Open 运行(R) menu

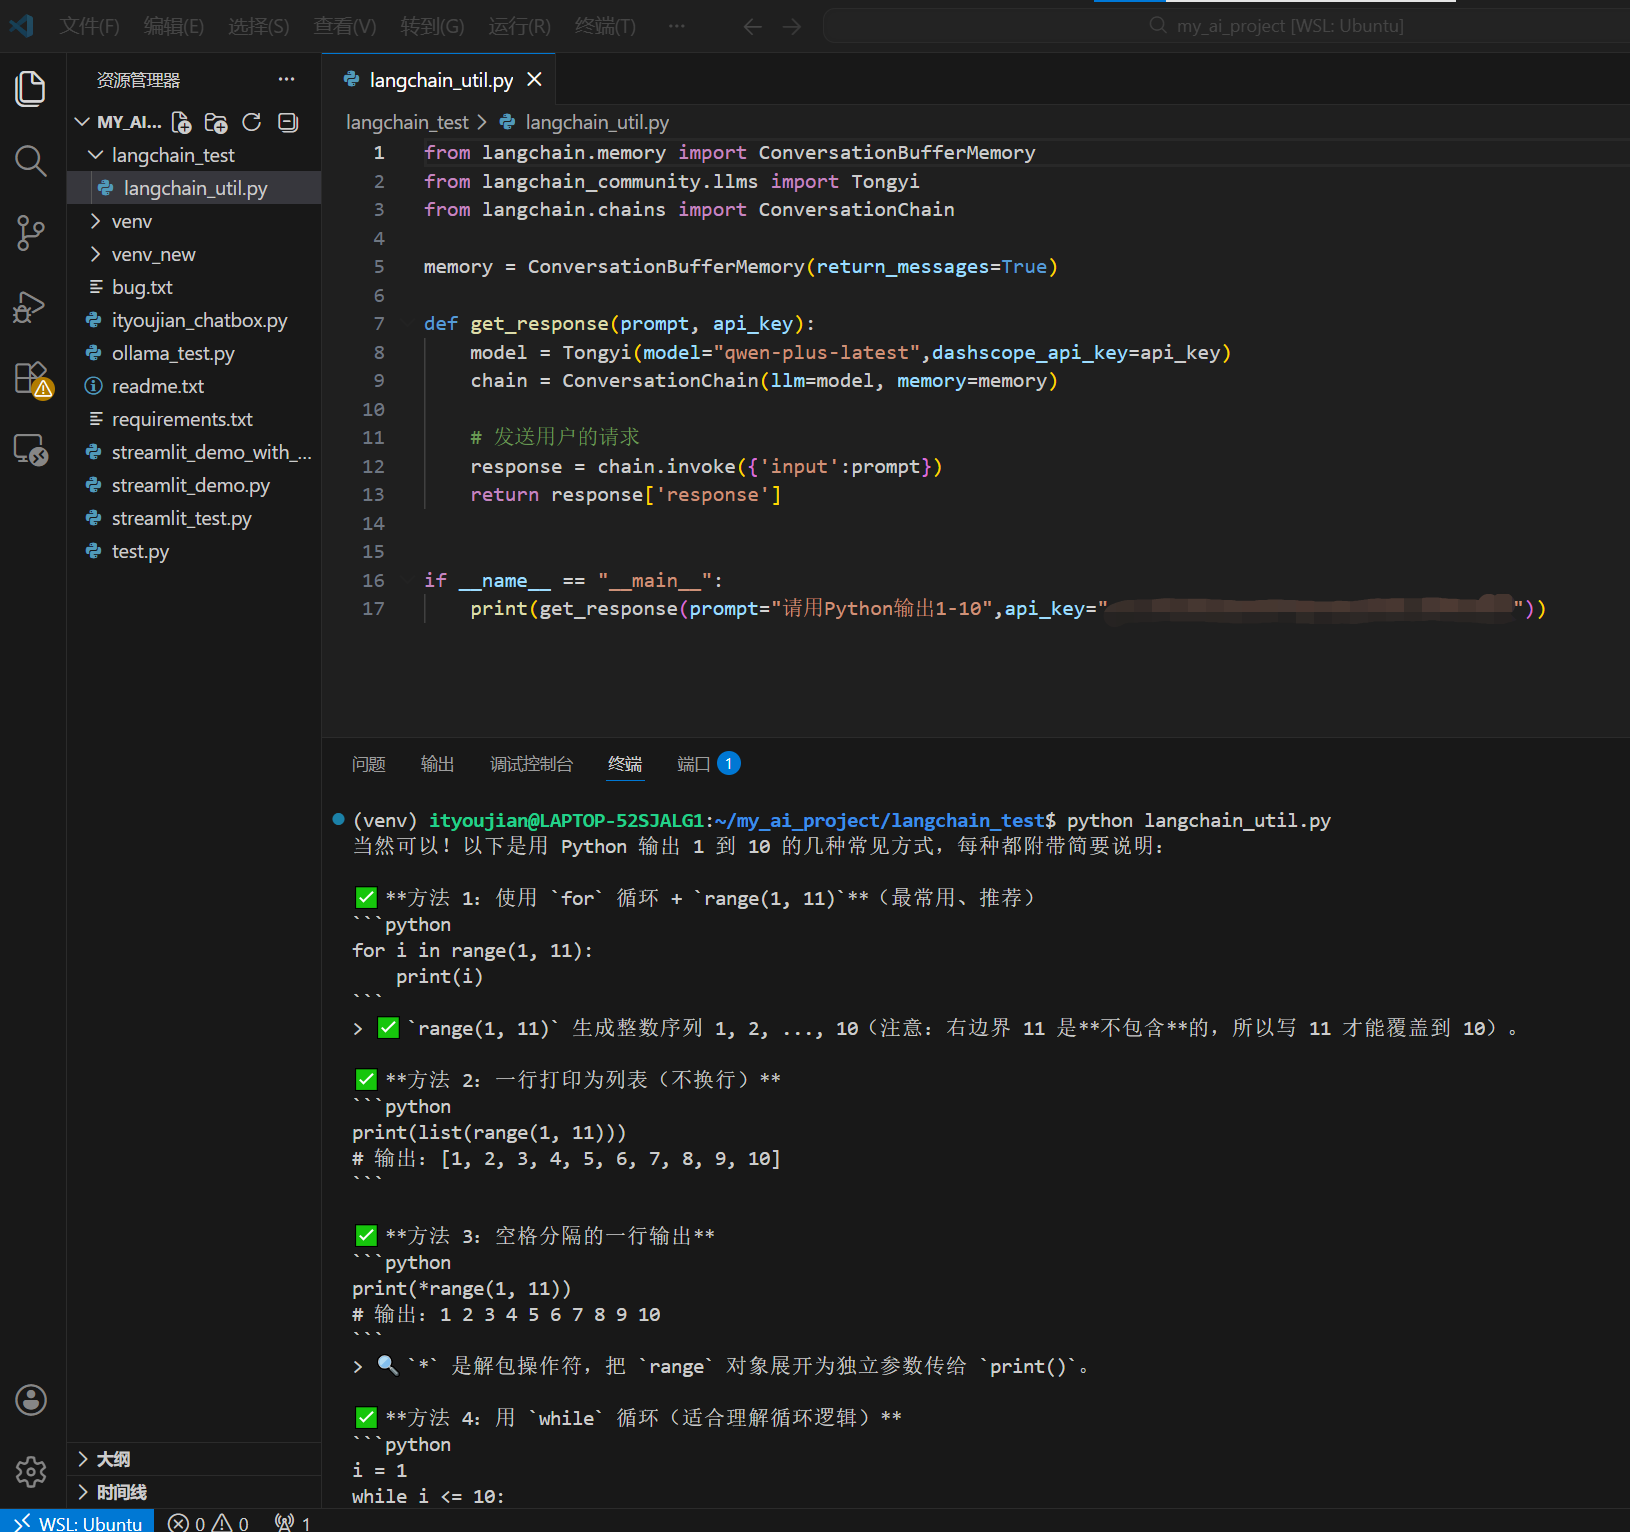click(x=519, y=26)
